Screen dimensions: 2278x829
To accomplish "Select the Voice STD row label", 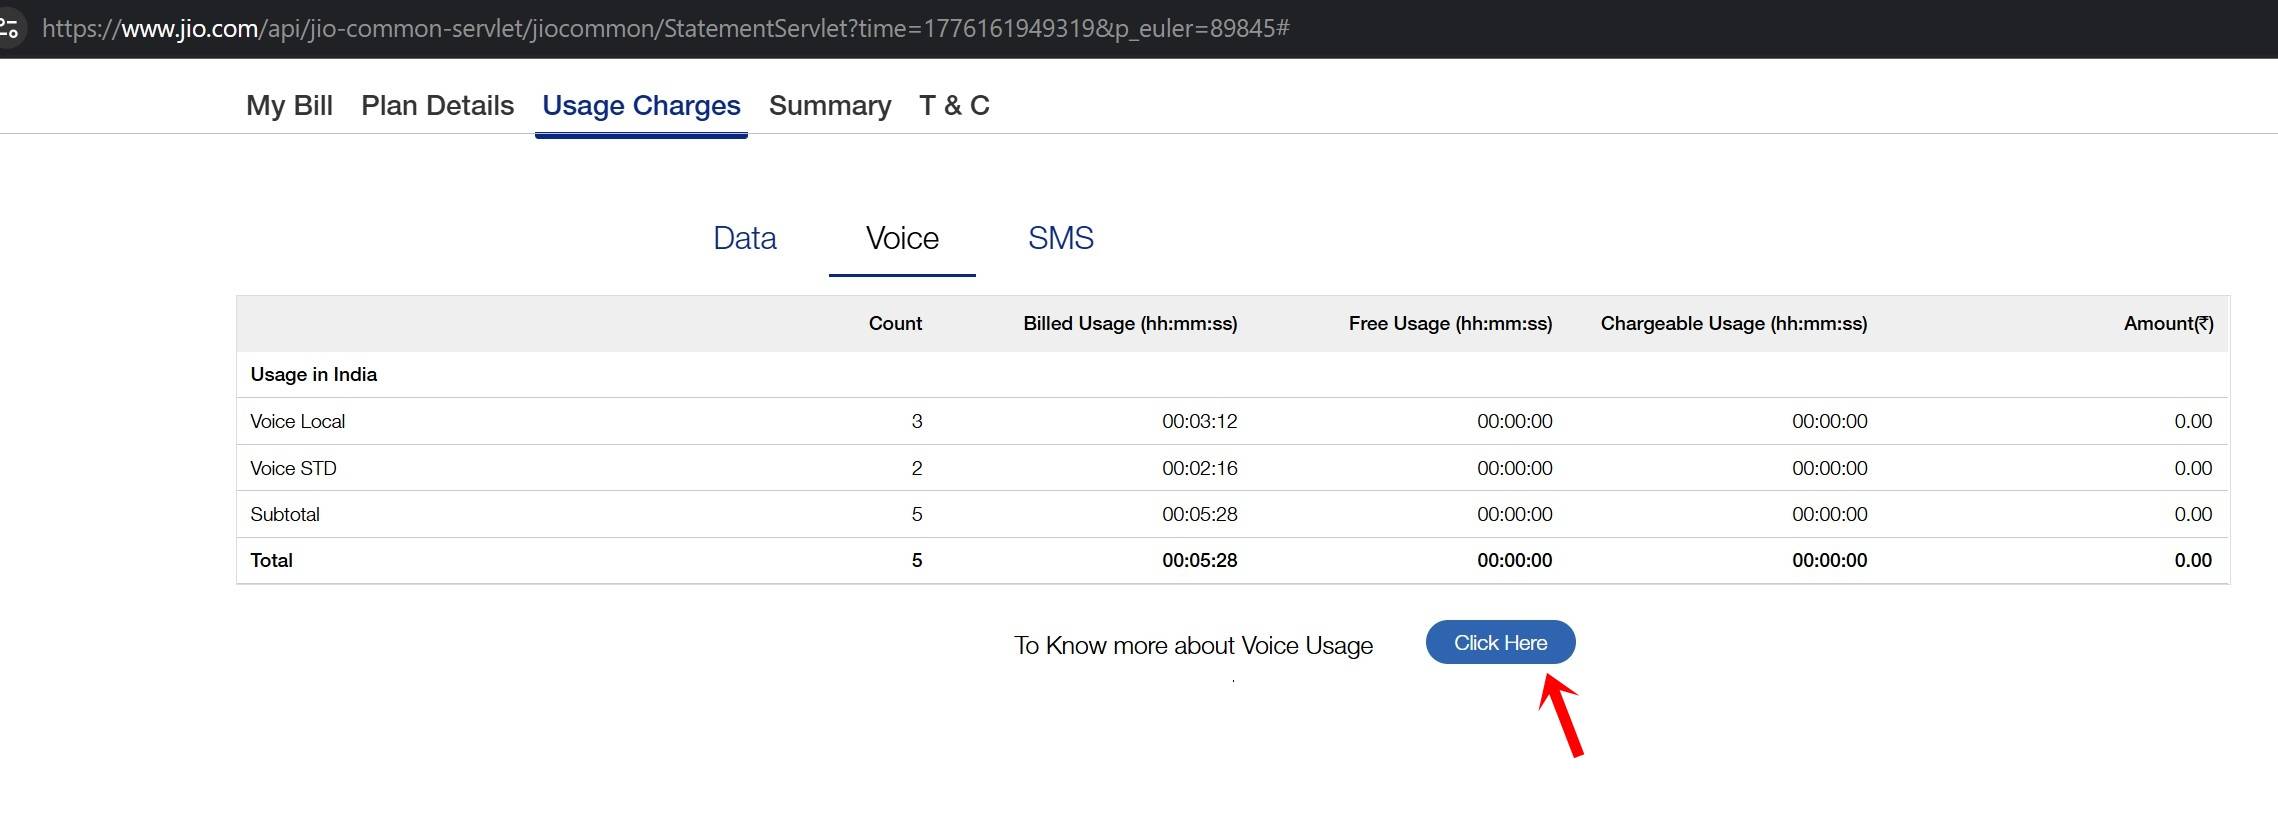I will [x=293, y=468].
